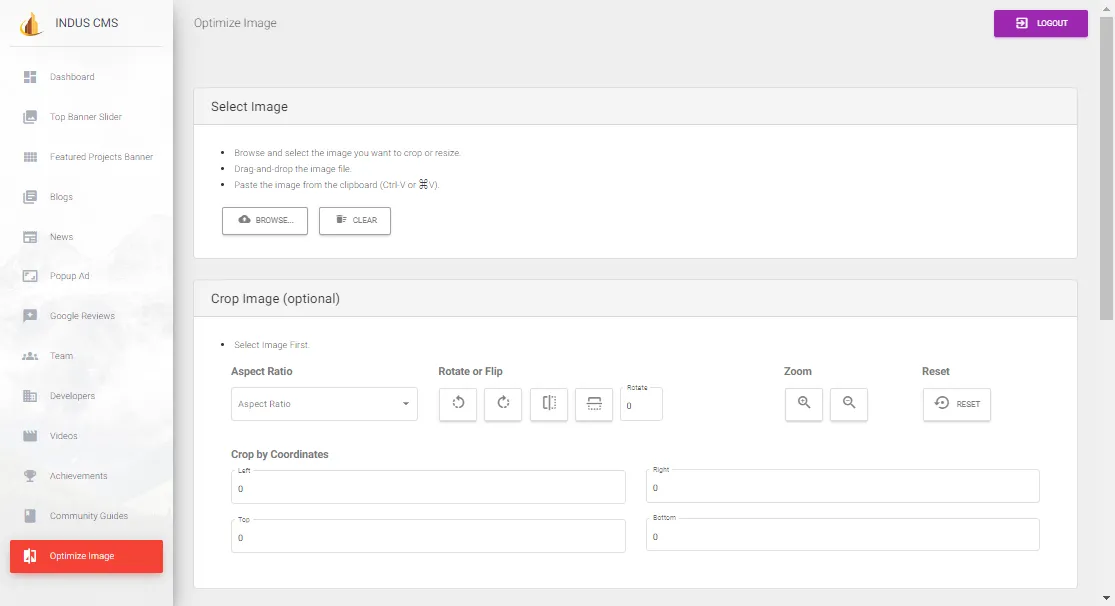1115x606 pixels.
Task: Click the Videos clapperboard icon
Action: click(x=30, y=436)
